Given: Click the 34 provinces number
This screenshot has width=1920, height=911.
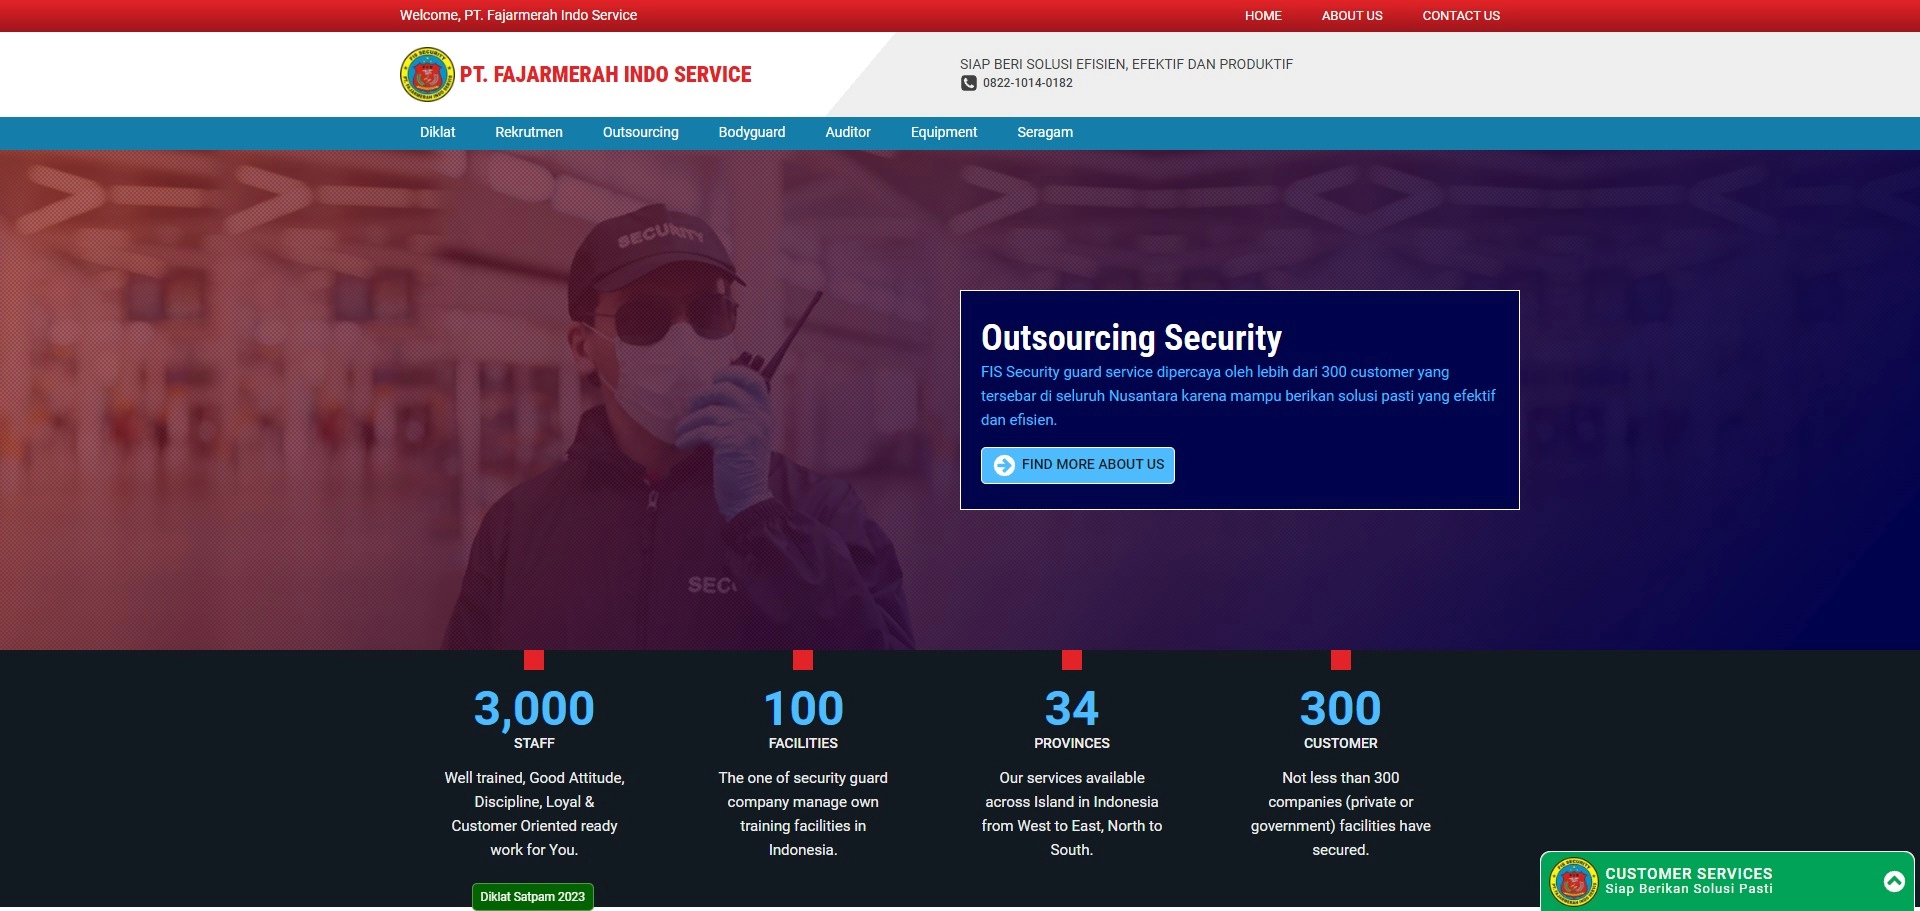Looking at the screenshot, I should tap(1072, 709).
